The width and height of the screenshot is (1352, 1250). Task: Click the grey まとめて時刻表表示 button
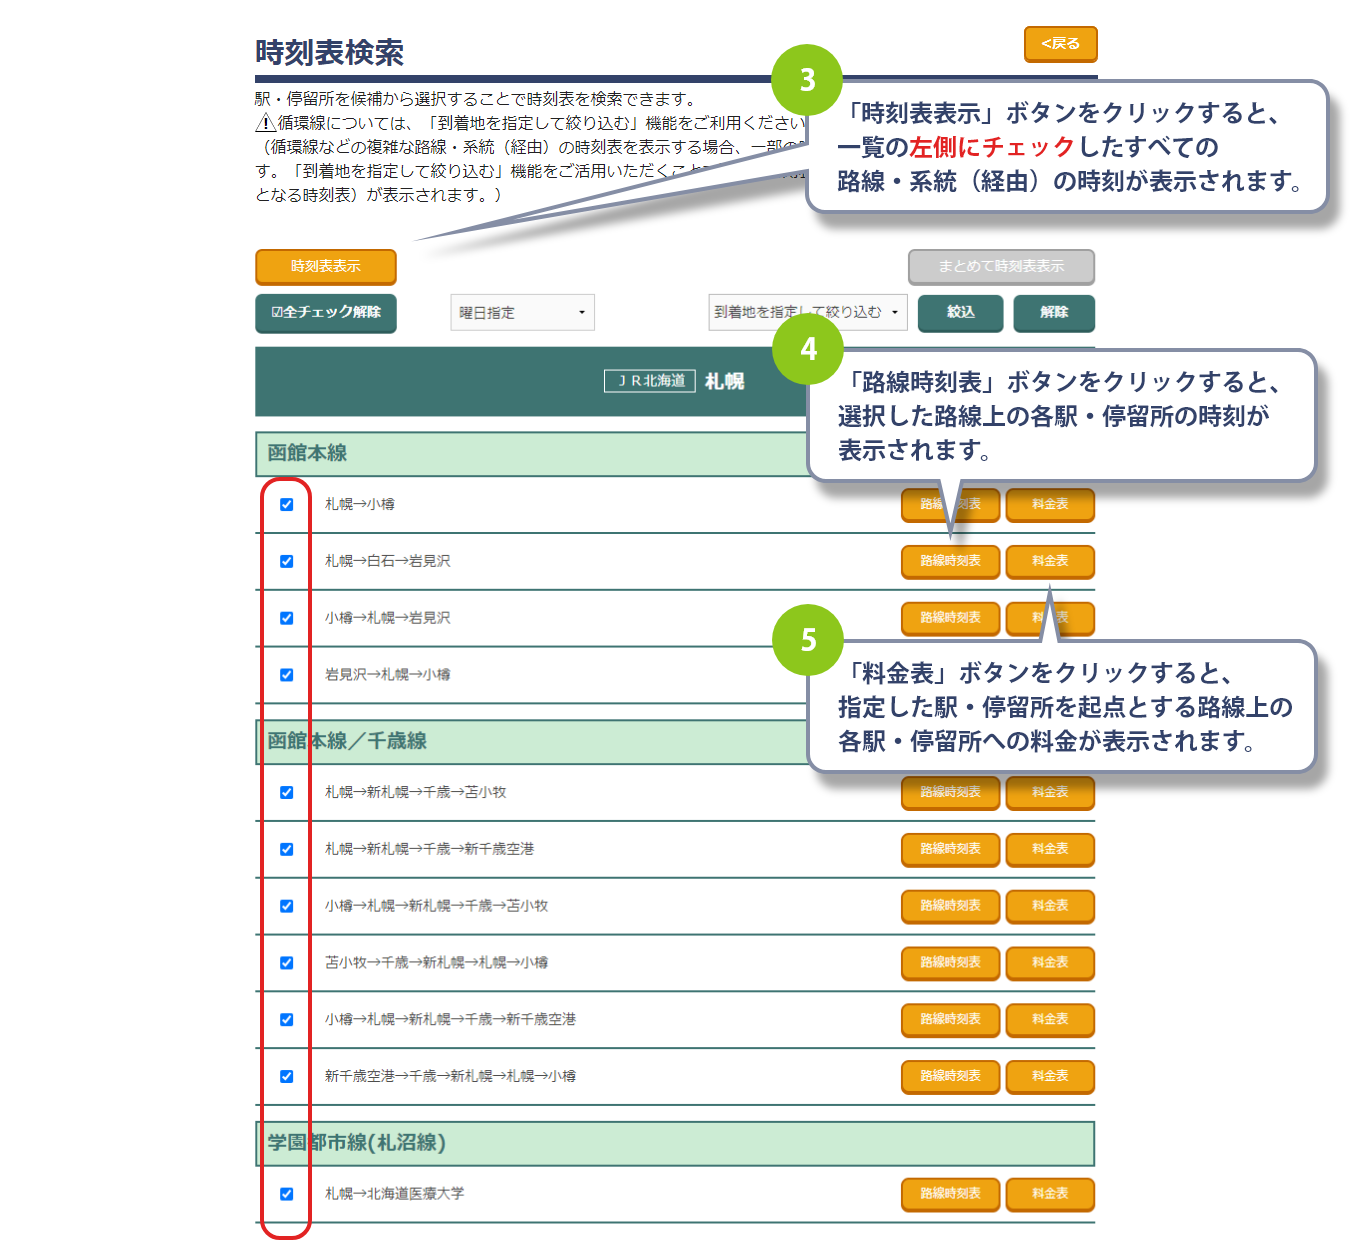(x=1001, y=267)
